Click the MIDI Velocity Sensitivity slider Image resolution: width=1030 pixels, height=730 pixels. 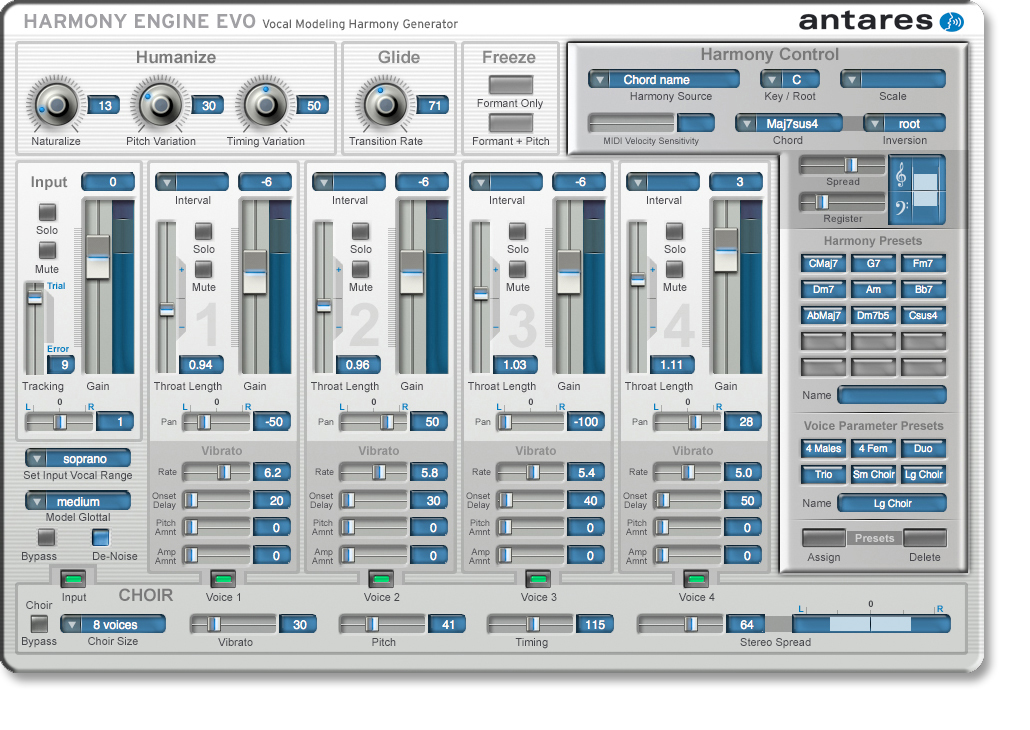[631, 123]
